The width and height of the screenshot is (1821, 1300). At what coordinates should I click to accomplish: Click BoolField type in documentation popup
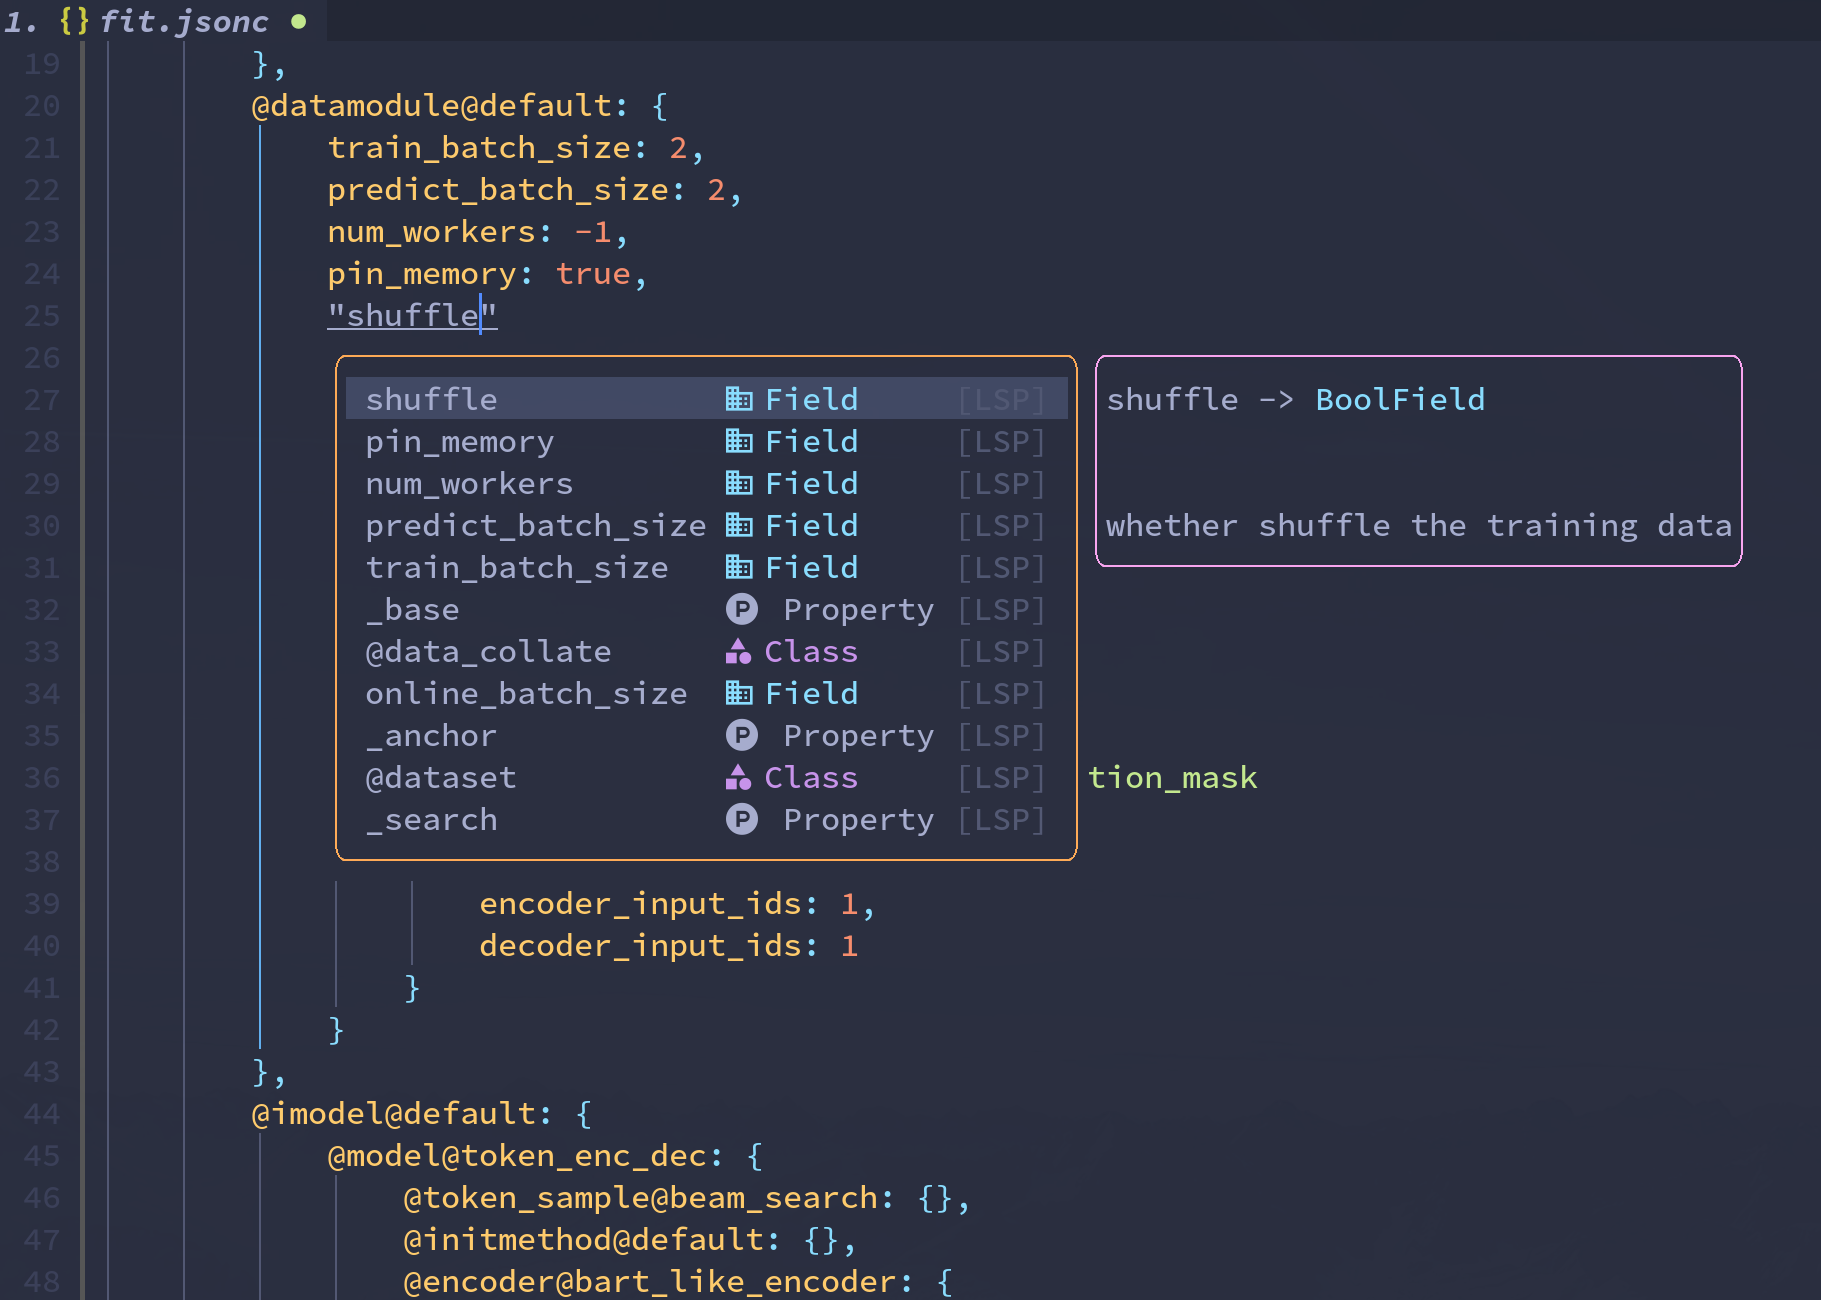coord(1400,399)
